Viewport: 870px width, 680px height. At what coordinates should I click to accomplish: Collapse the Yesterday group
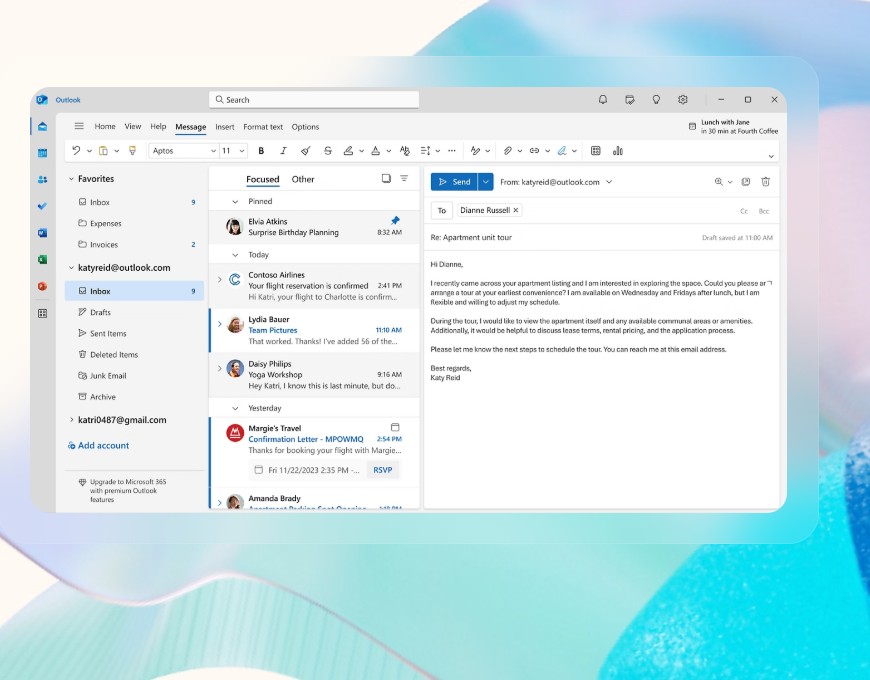(x=235, y=408)
